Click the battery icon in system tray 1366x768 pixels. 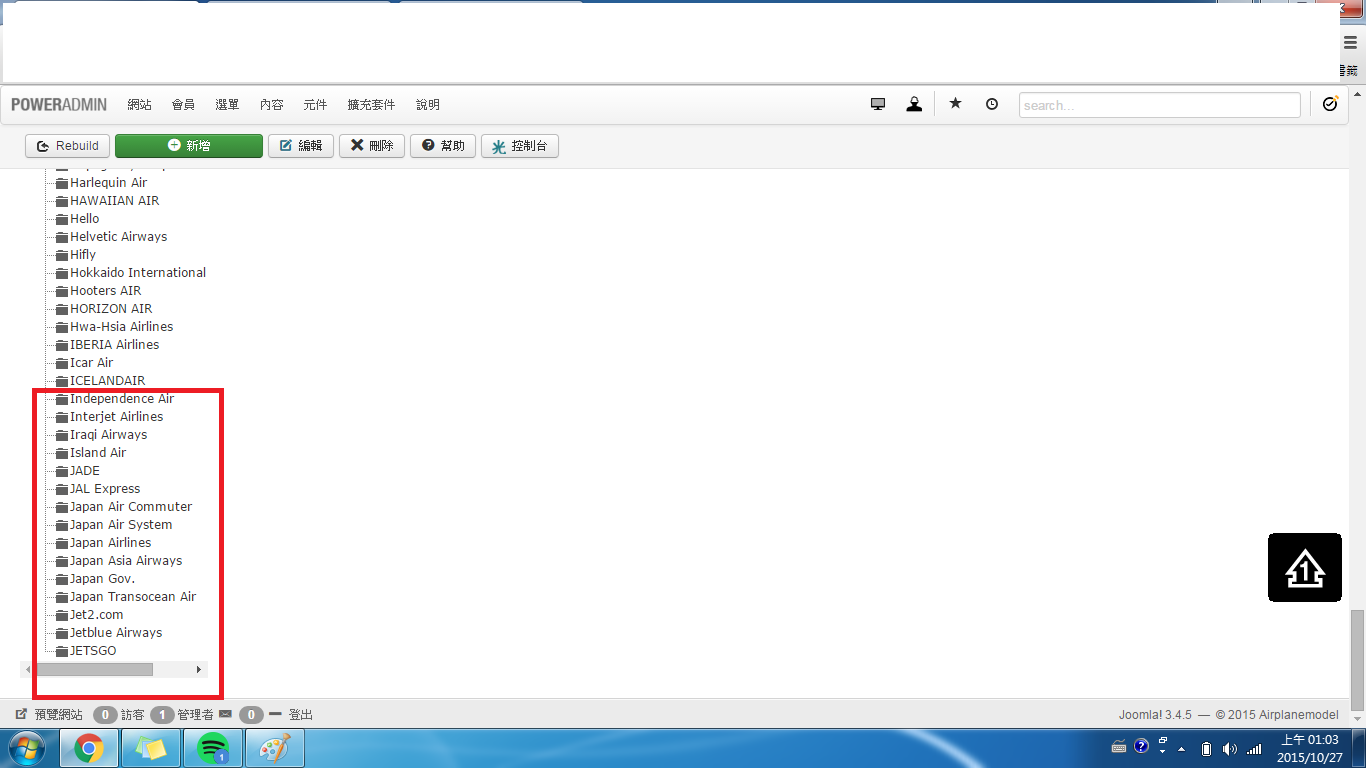(1206, 748)
